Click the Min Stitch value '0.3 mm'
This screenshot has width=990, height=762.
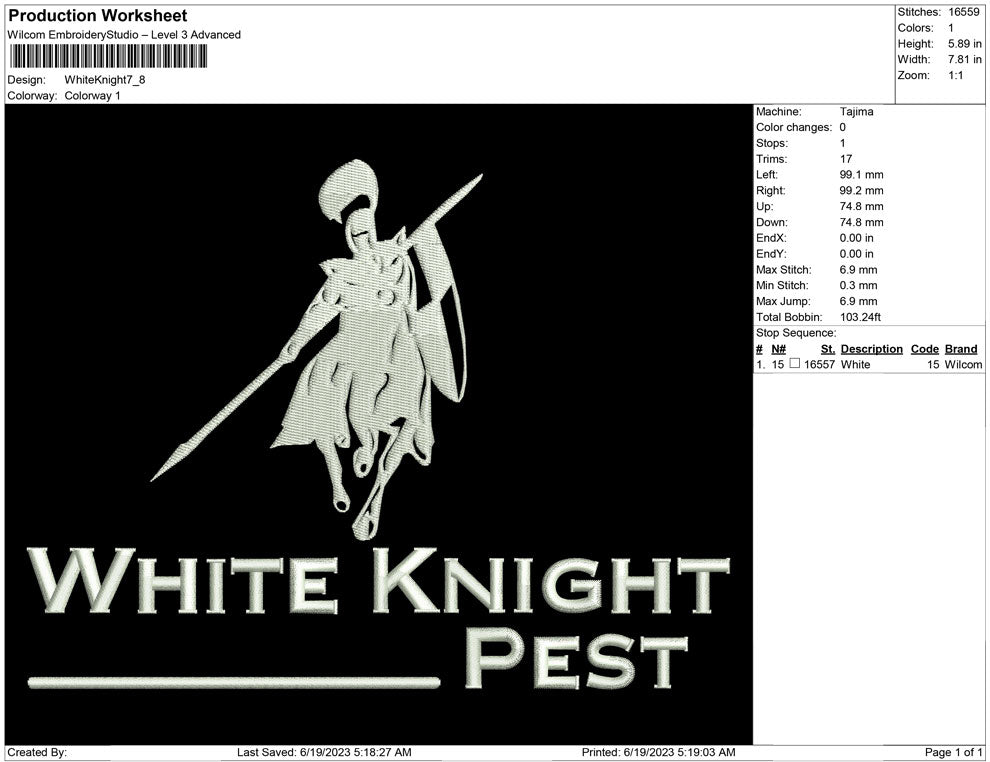858,285
